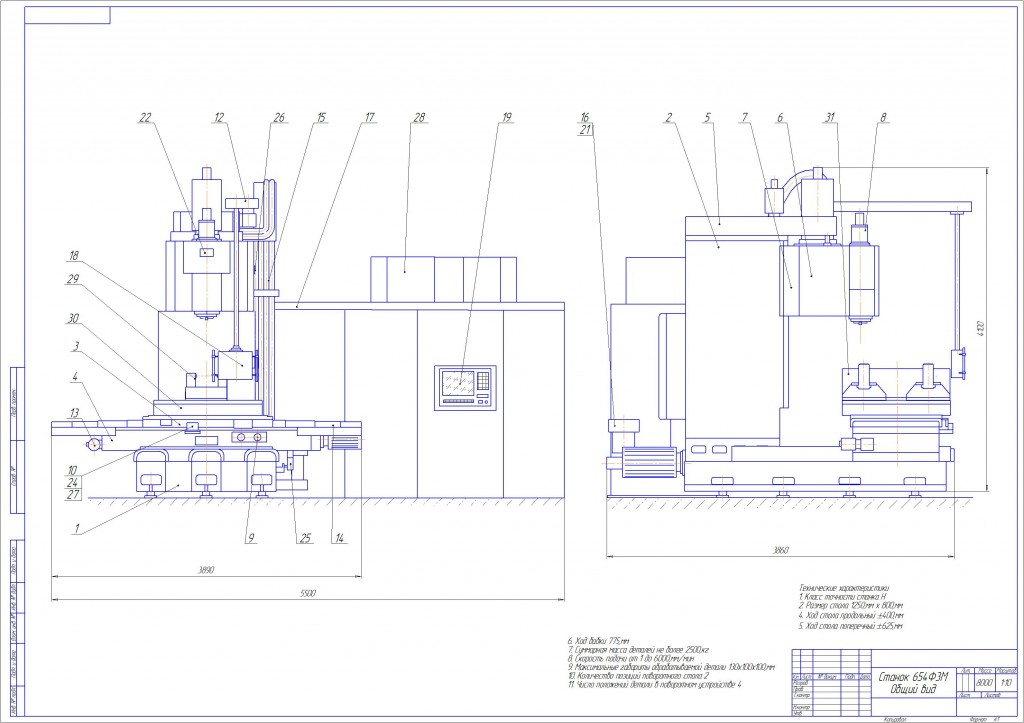Select callout label 12
Viewport: 1024px width, 723px height.
[219, 118]
